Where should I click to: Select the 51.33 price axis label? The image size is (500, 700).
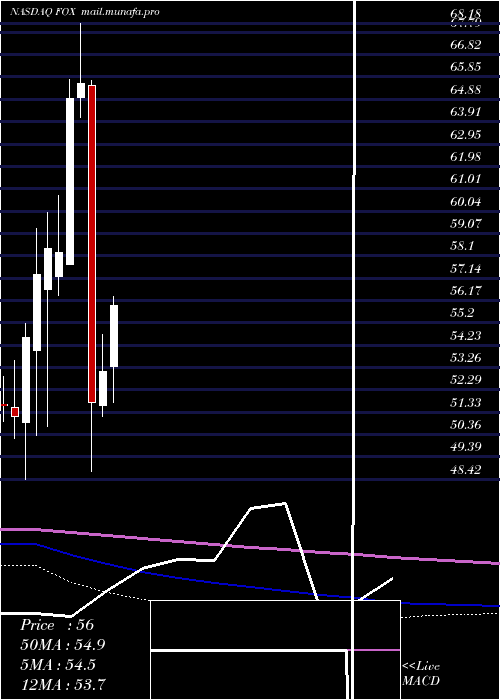(466, 402)
